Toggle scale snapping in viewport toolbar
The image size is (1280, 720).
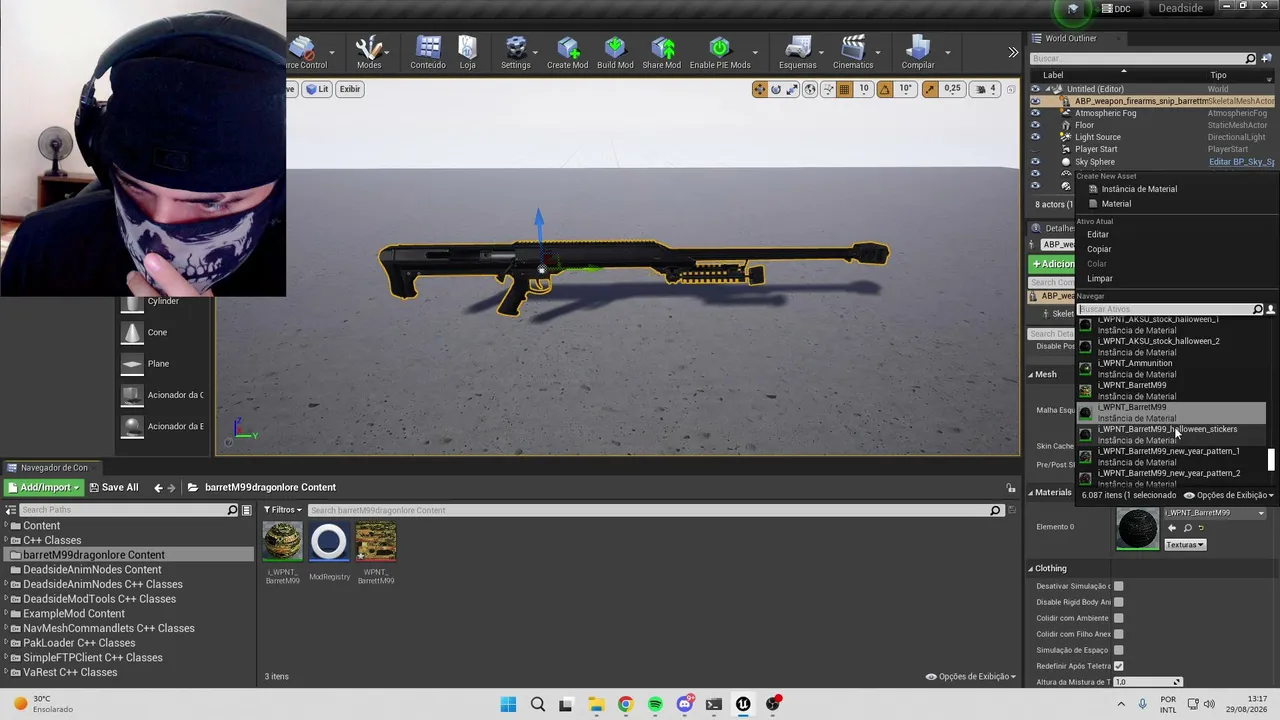pos(930,89)
